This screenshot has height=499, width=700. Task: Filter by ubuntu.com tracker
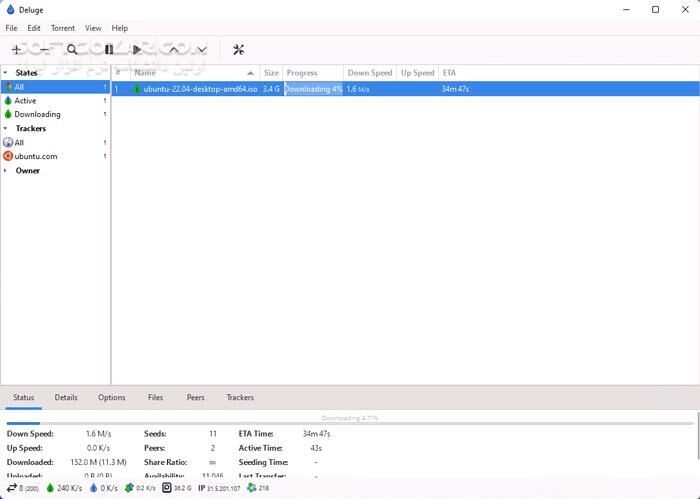[x=35, y=157]
